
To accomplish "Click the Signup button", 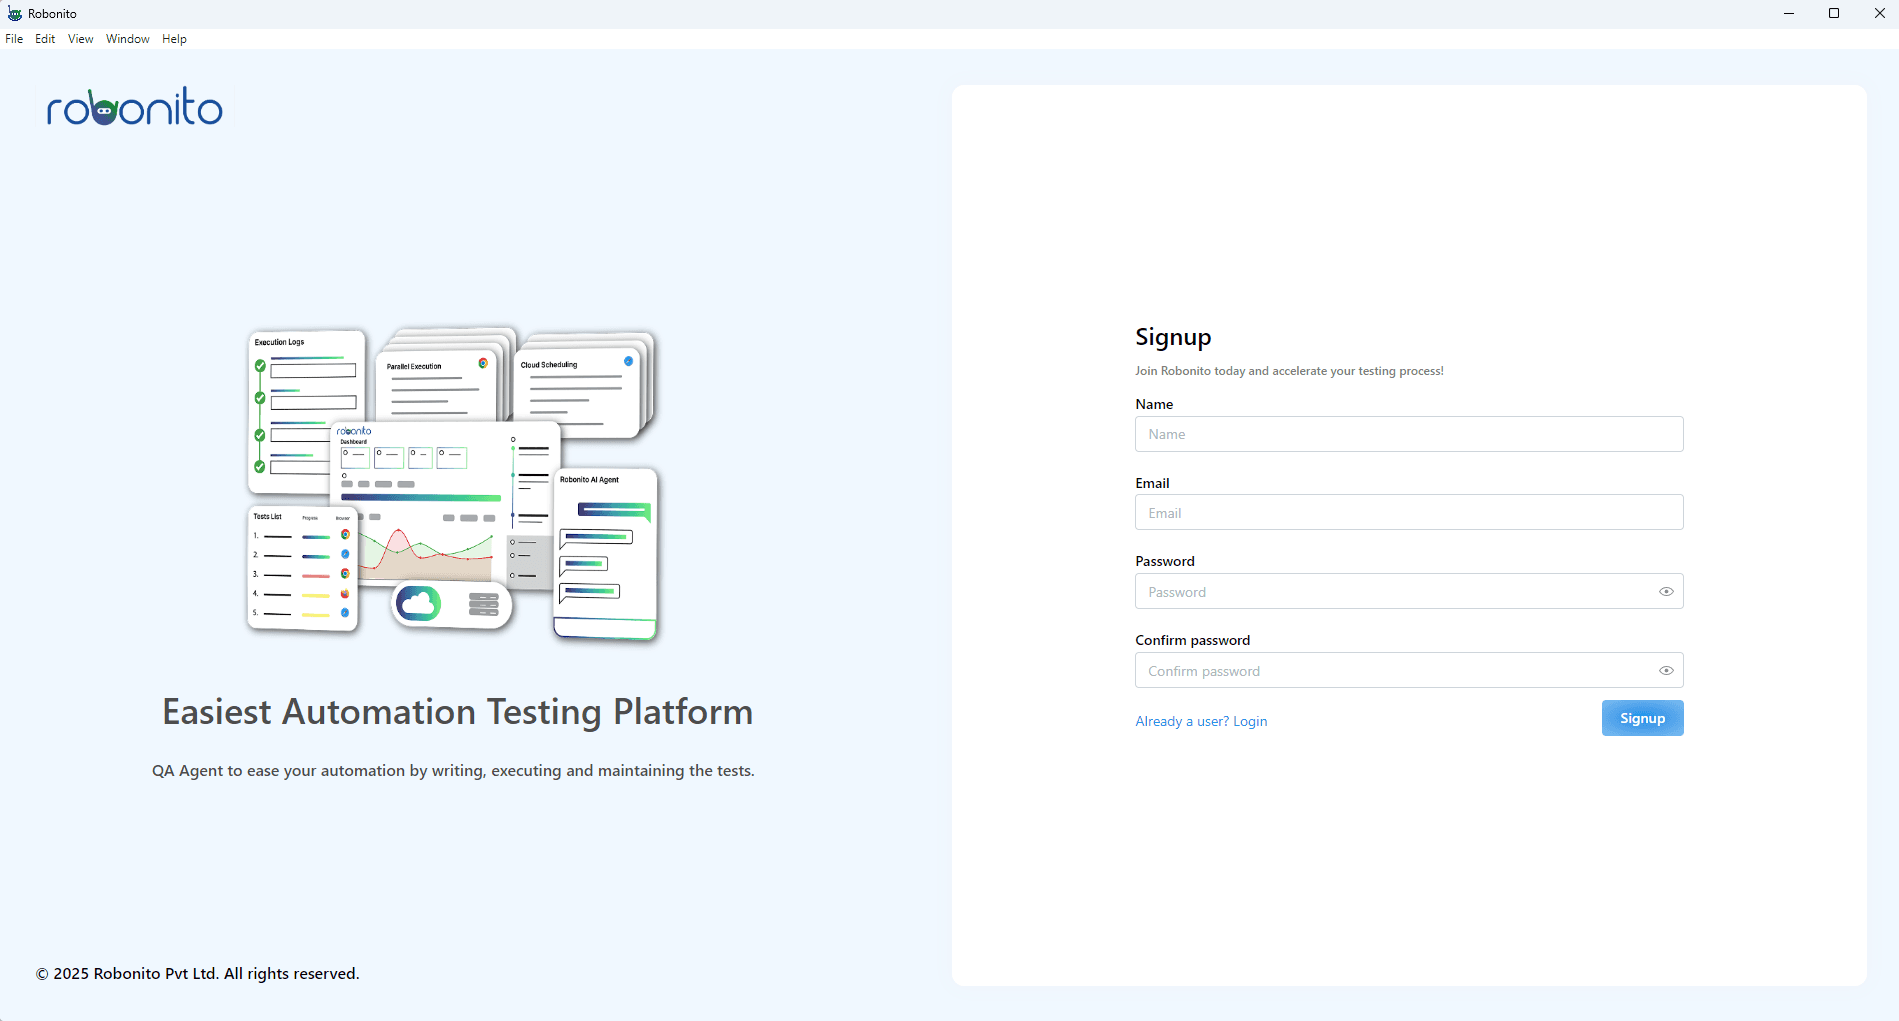I will click(x=1642, y=718).
